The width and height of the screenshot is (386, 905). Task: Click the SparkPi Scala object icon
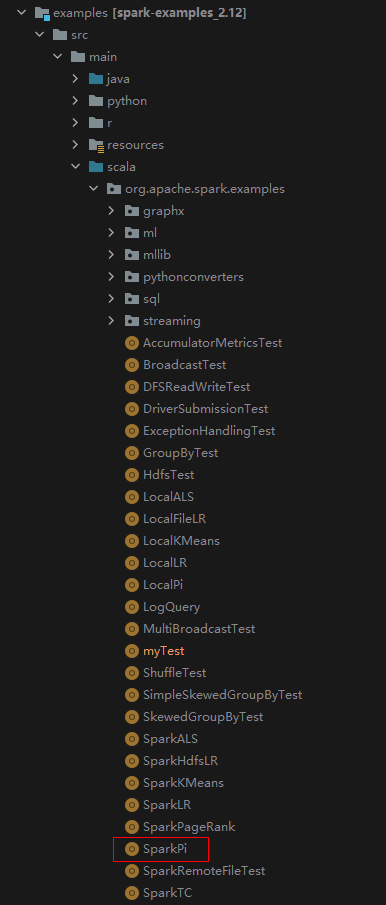coord(132,848)
